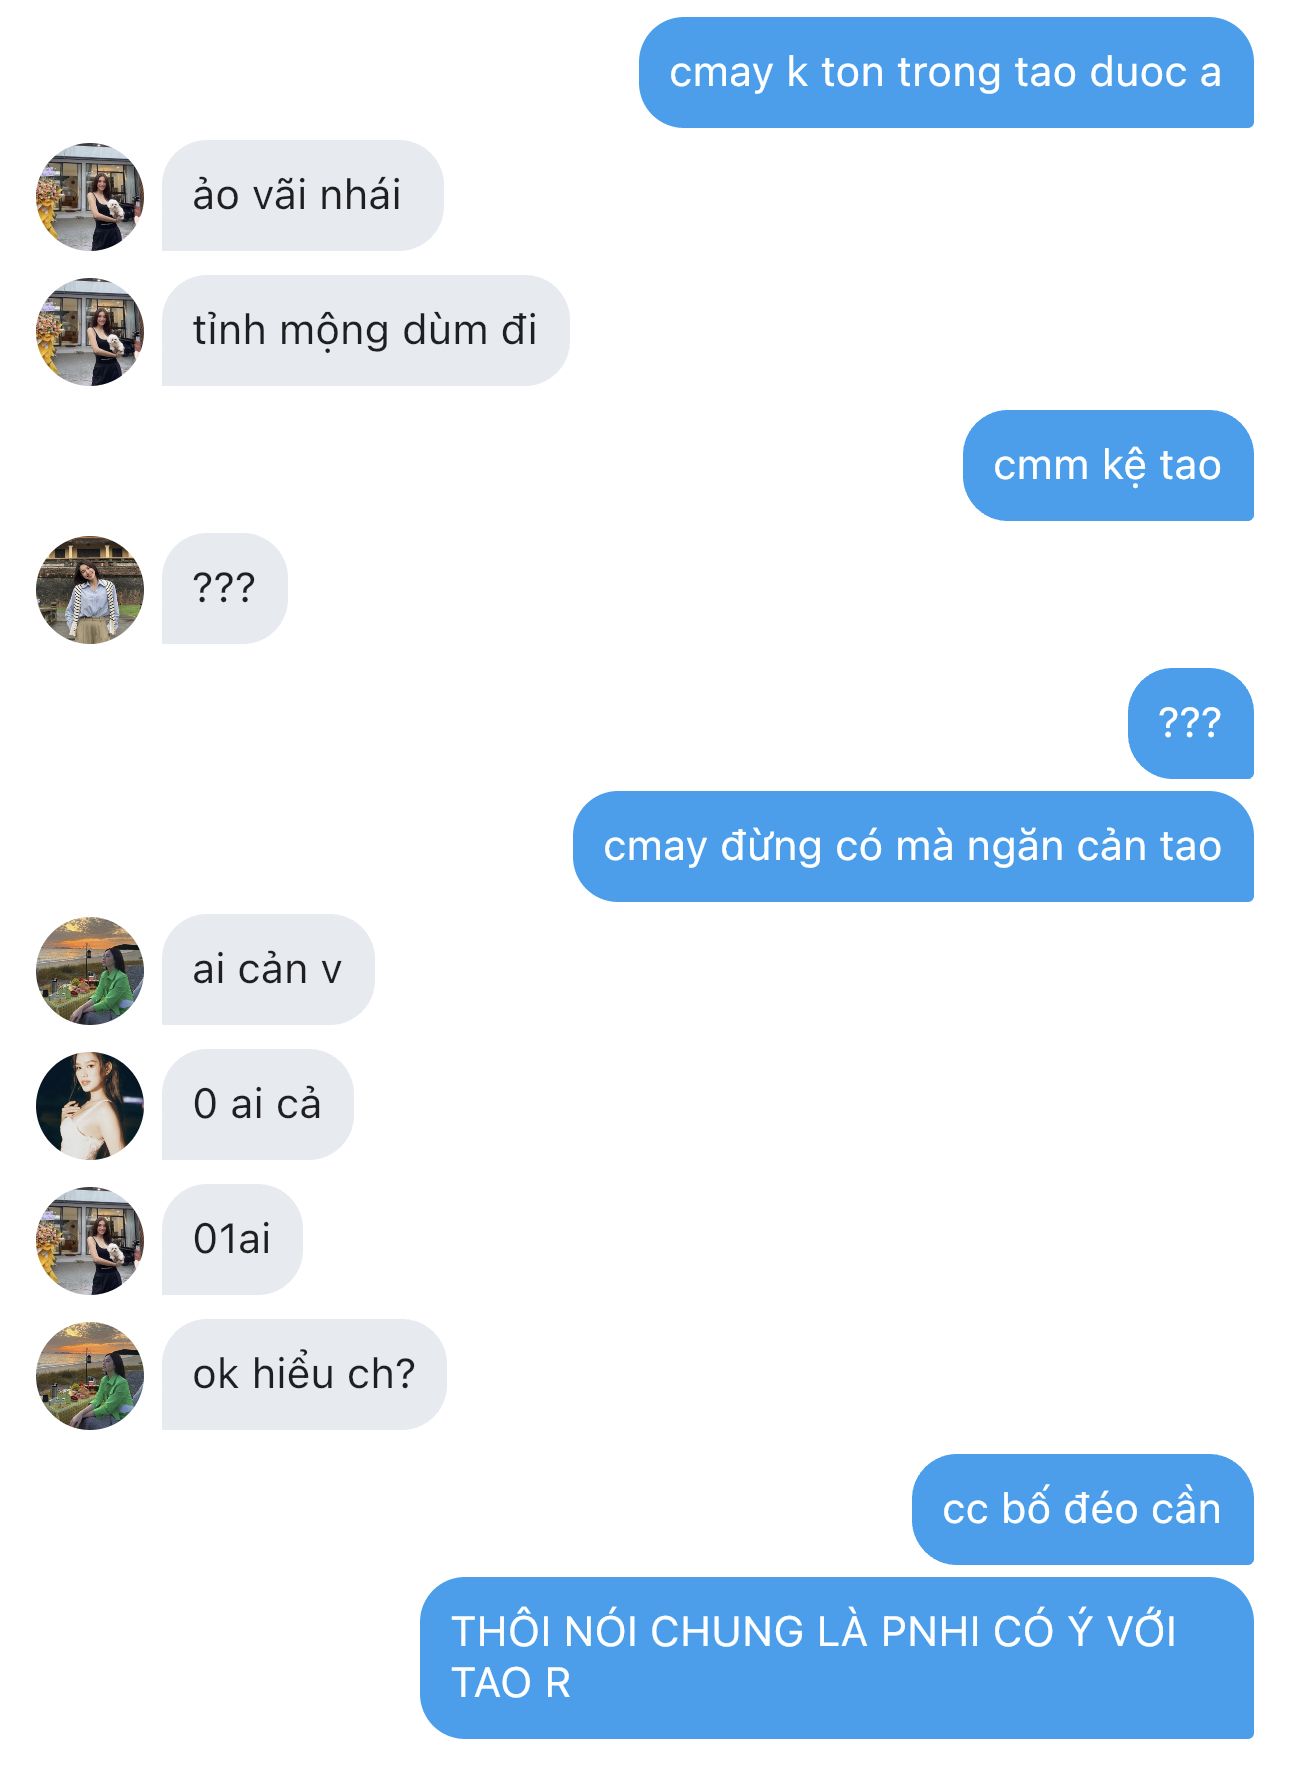Open avatar beside 'ok hiểu ch?' message
The height and width of the screenshot is (1769, 1290).
[x=90, y=1375]
